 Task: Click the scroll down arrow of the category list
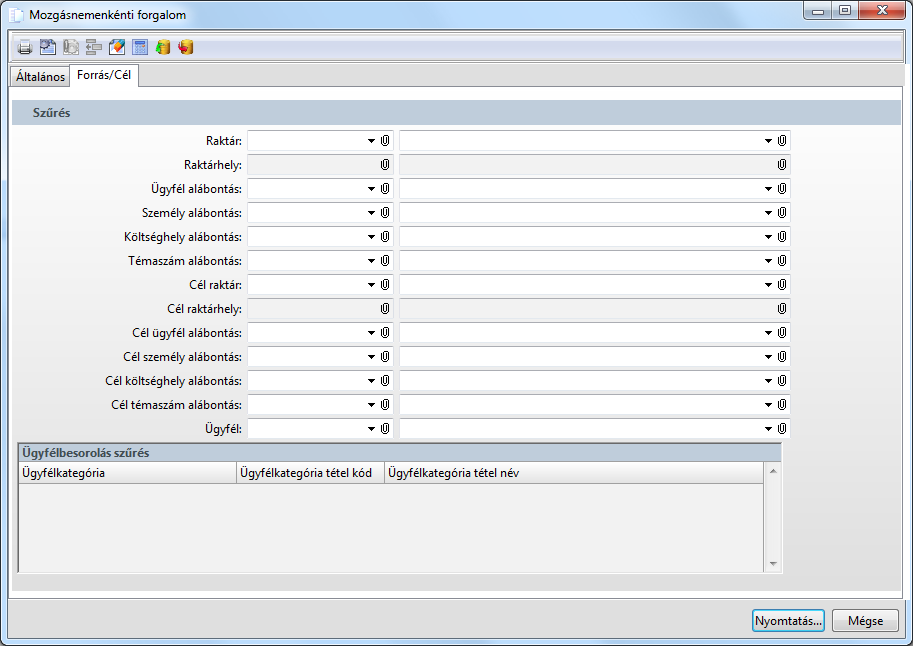coord(772,564)
